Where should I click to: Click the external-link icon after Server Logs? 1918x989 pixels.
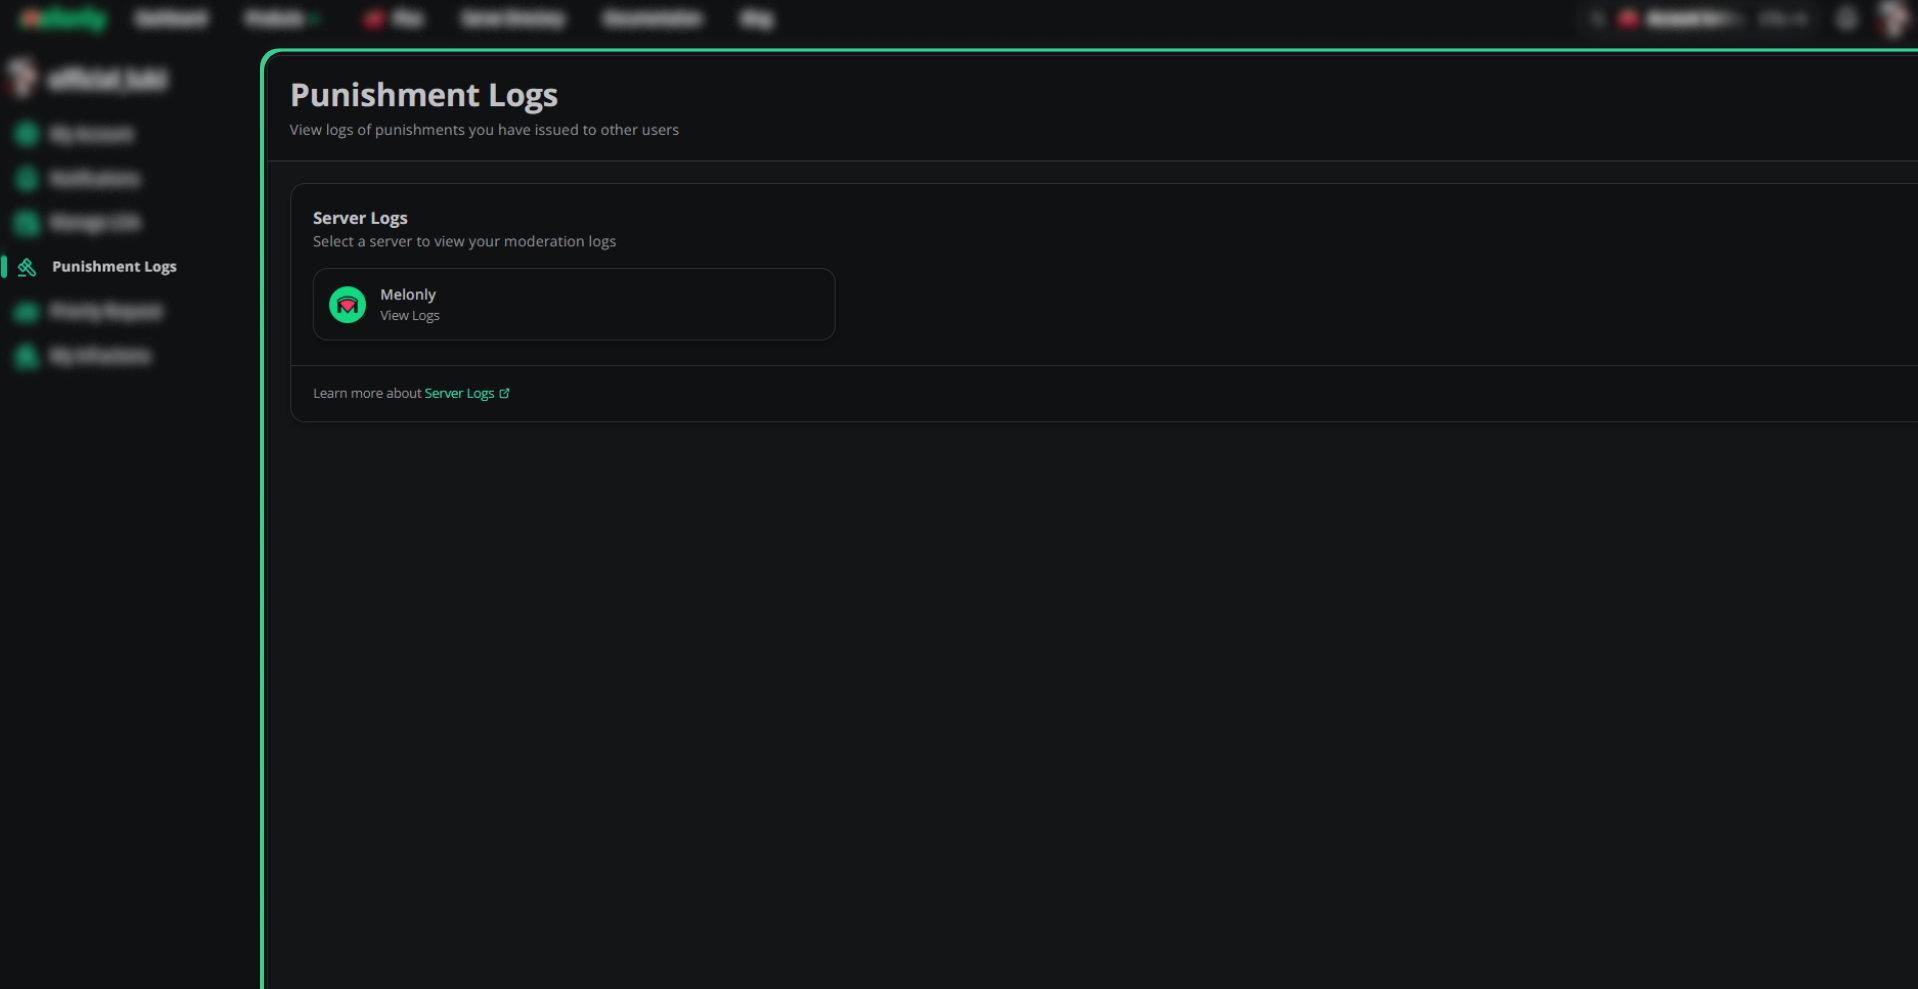504,393
